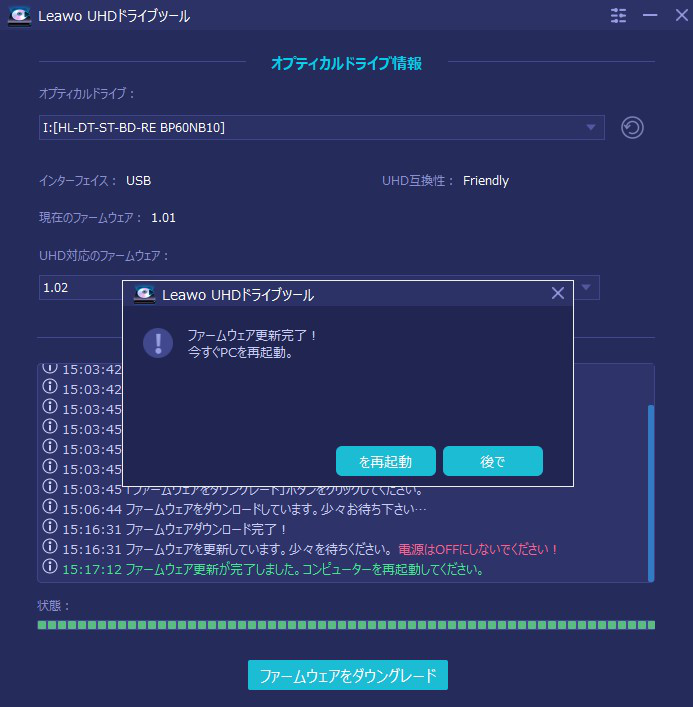Open the optical drive dropdown

click(321, 128)
